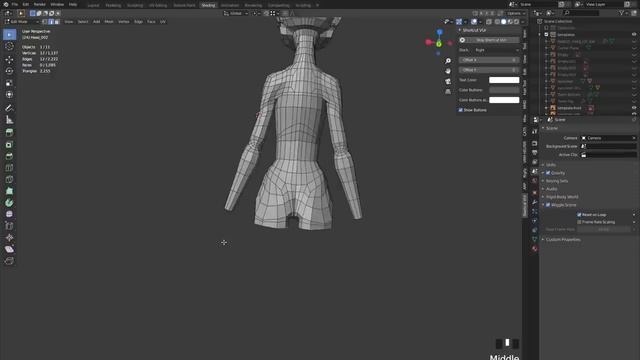Switch to vertex select mode
Screen dimensions: 640x360
(x=45, y=22)
